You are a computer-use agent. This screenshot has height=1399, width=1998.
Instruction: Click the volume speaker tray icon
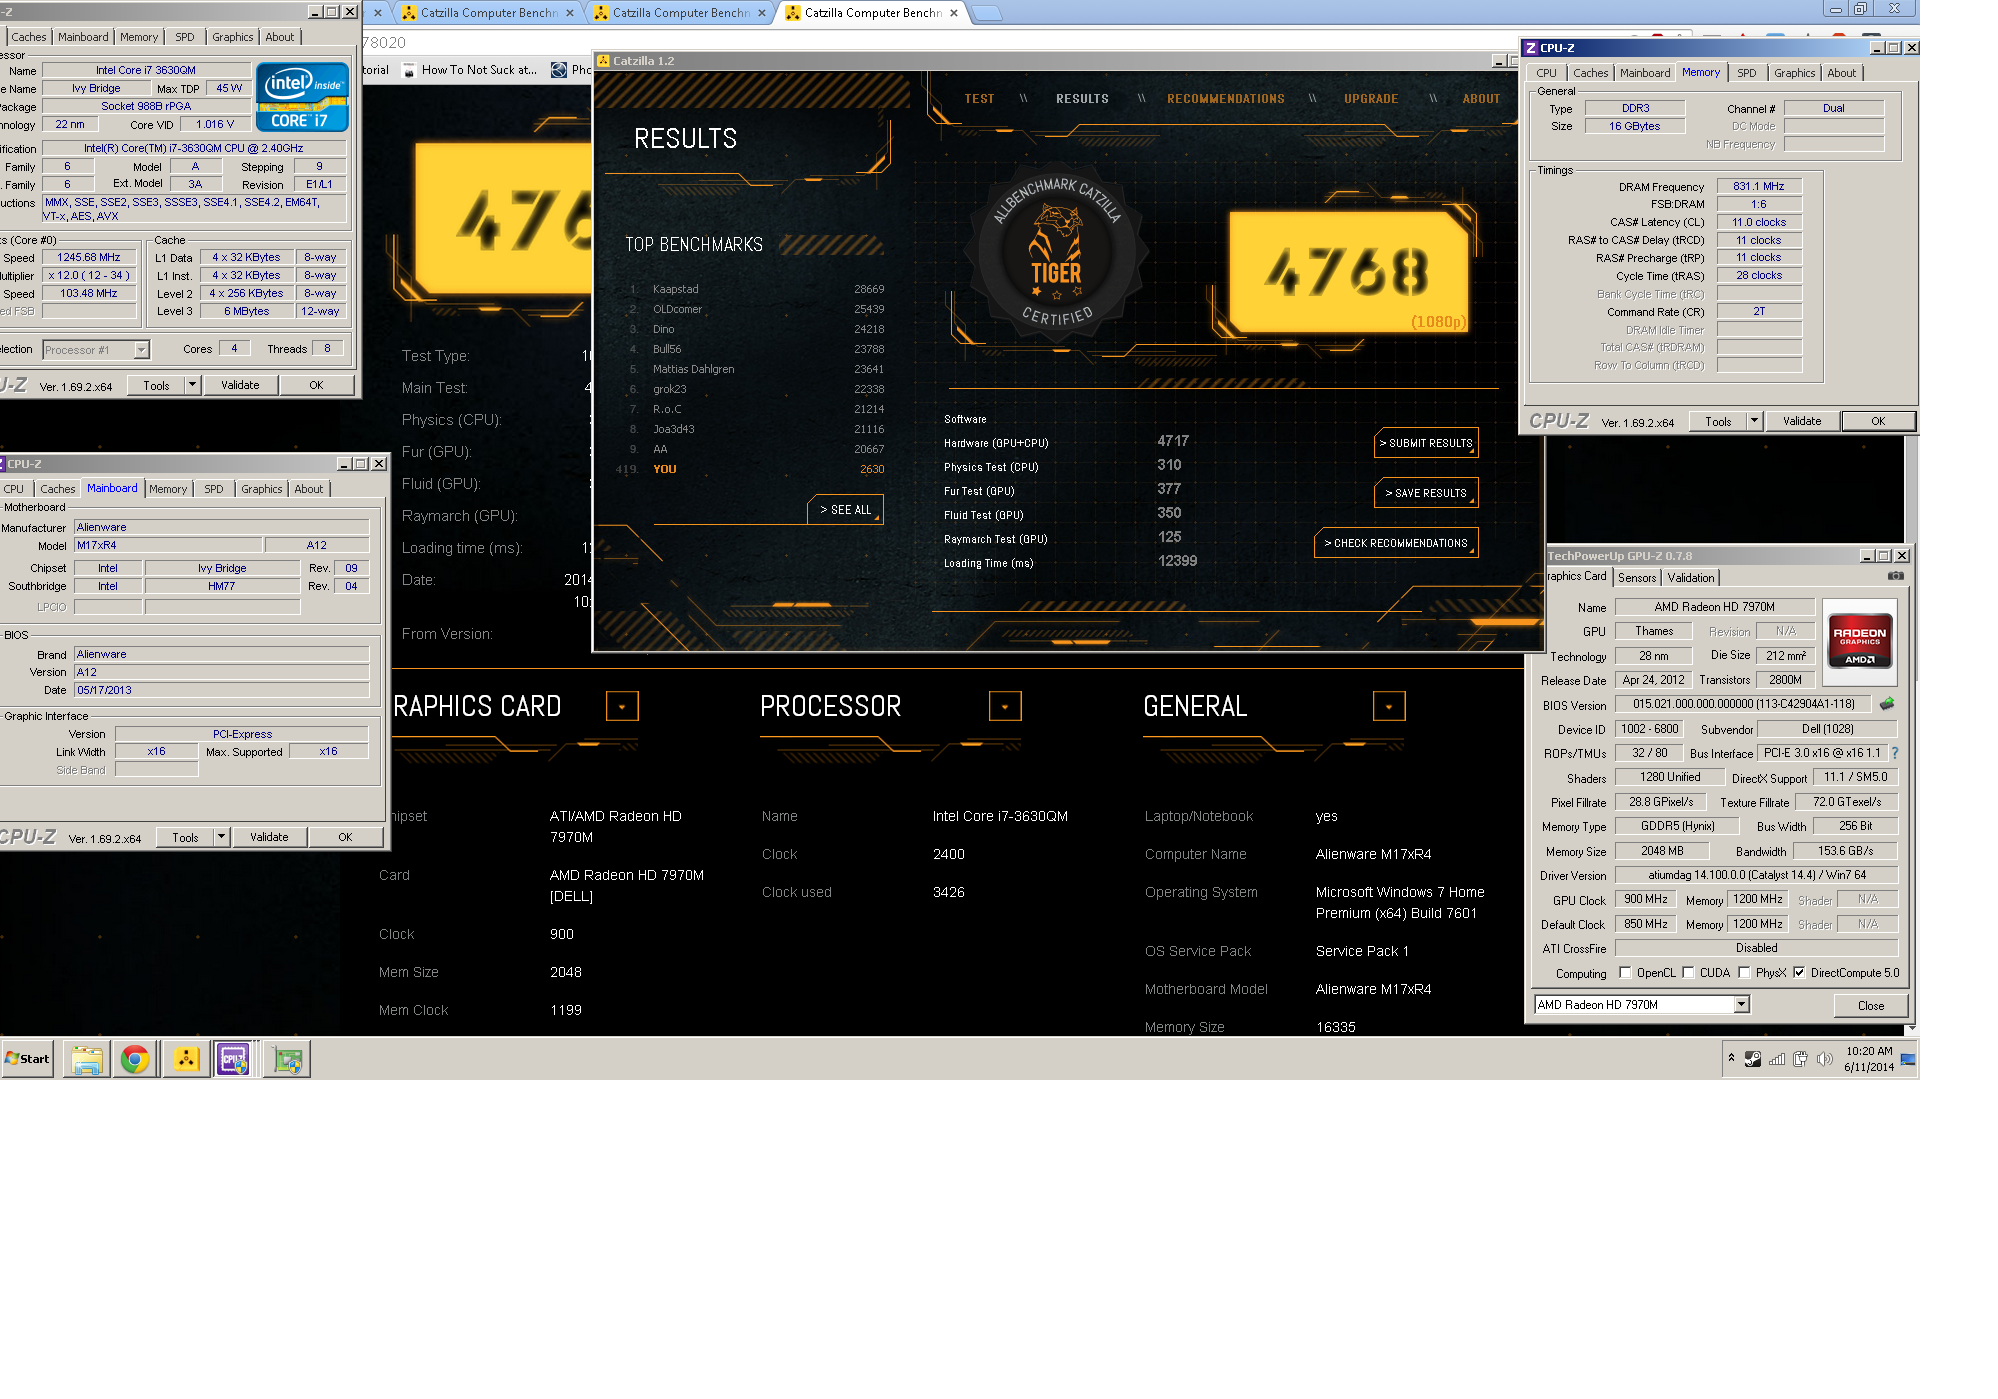[1825, 1059]
